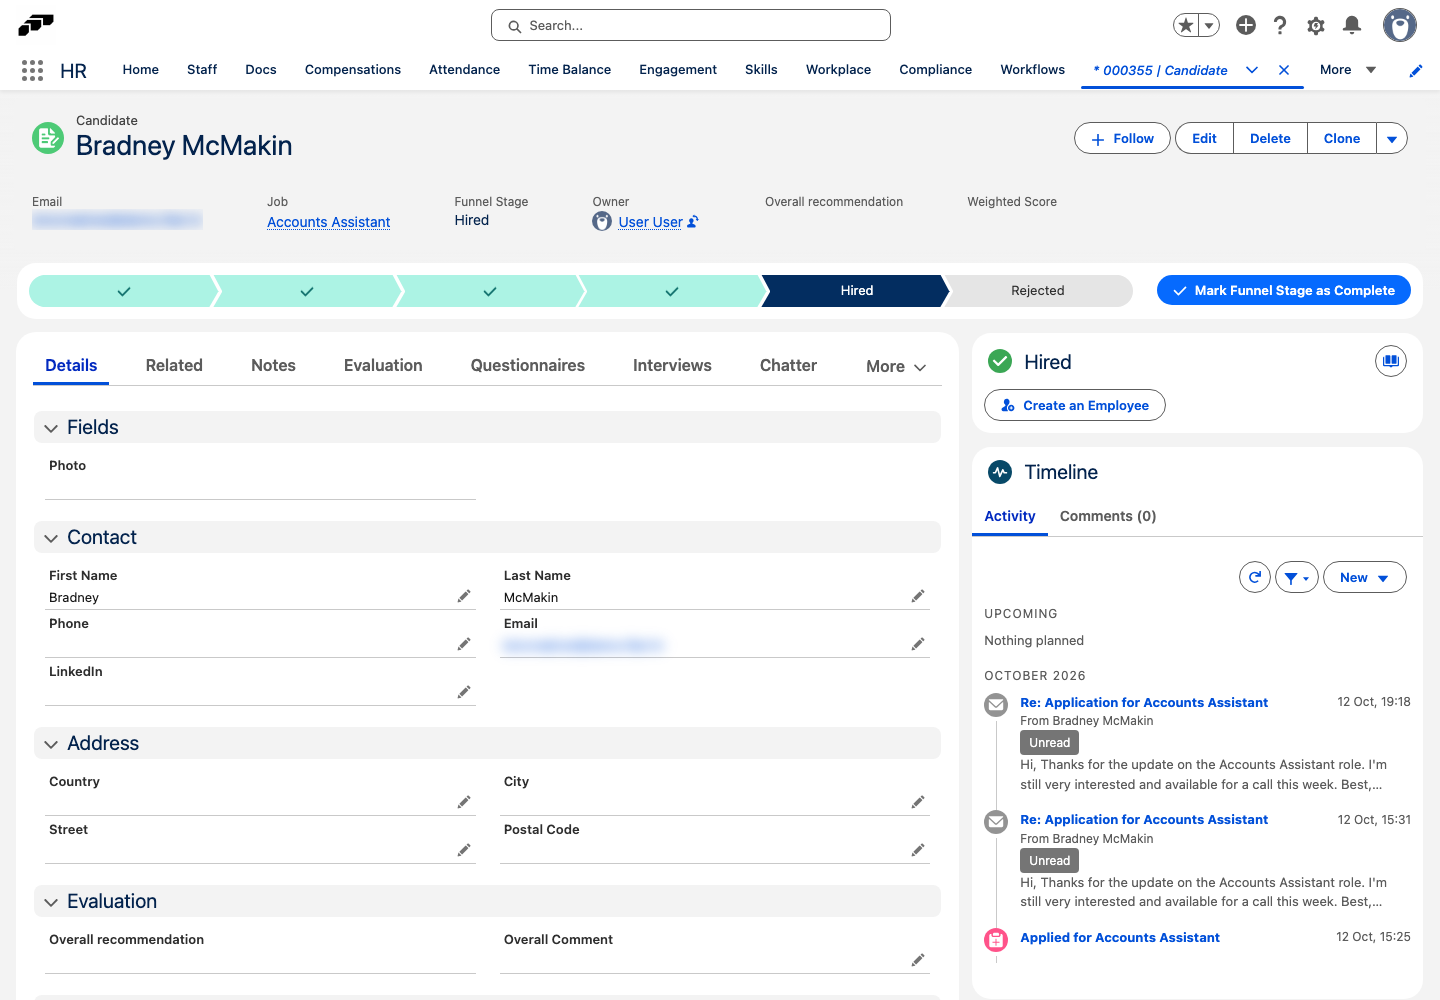
Task: Open the More tabs dropdown
Action: [896, 367]
